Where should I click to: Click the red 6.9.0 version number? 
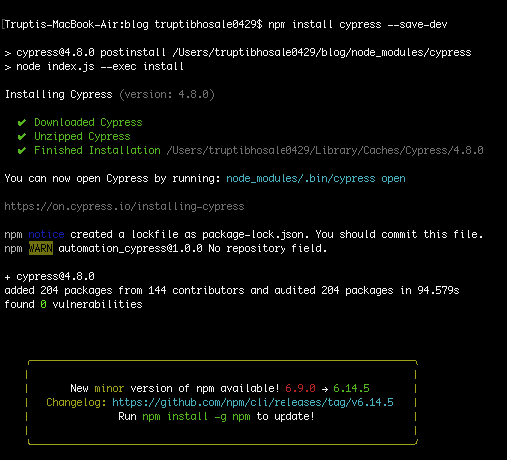pyautogui.click(x=300, y=388)
